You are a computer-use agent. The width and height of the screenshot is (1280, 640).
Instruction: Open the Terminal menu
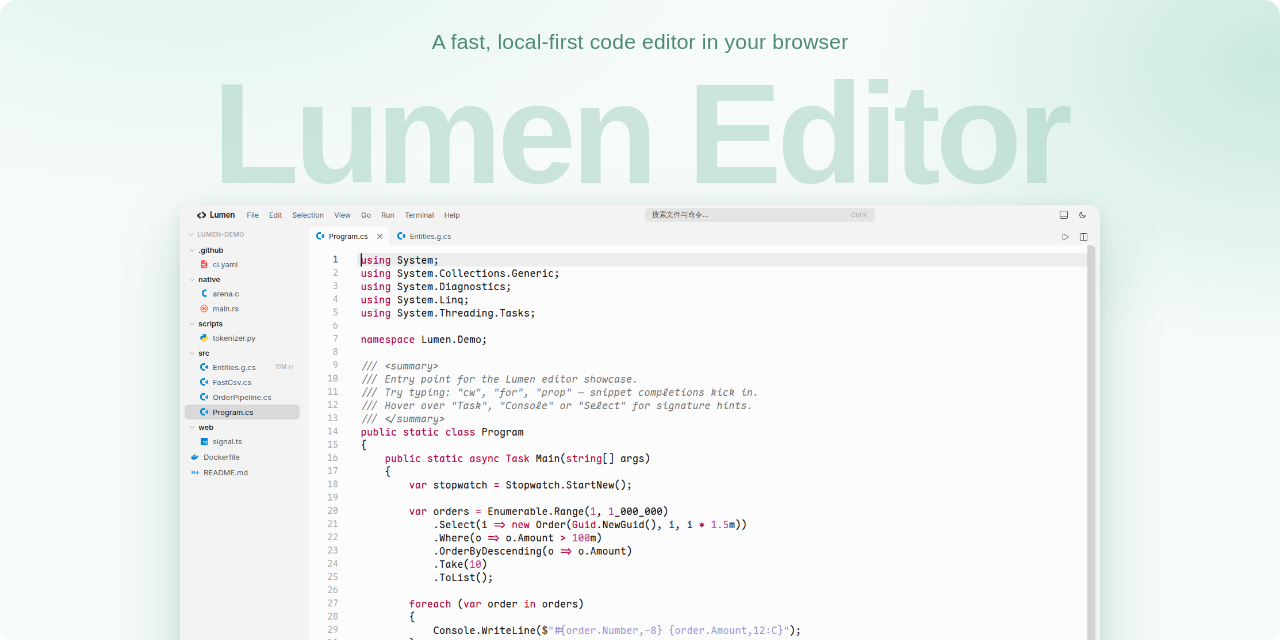pos(419,215)
